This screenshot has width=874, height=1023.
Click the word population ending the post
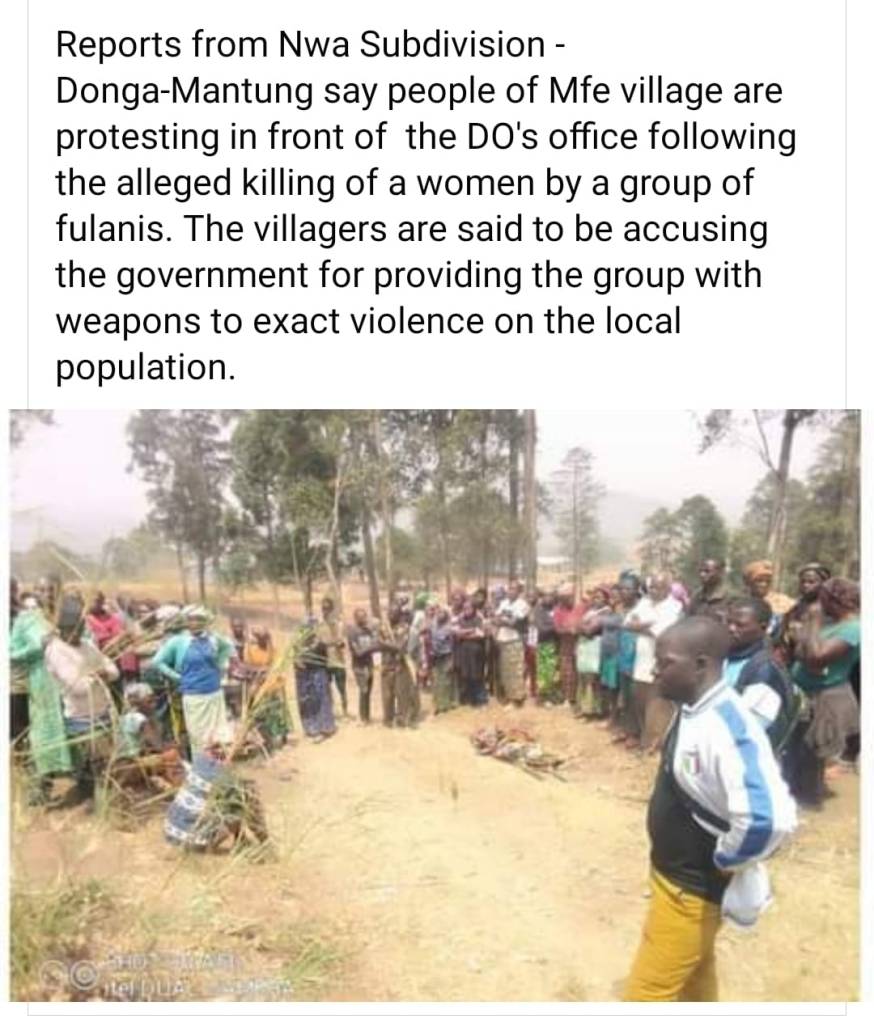tap(145, 368)
